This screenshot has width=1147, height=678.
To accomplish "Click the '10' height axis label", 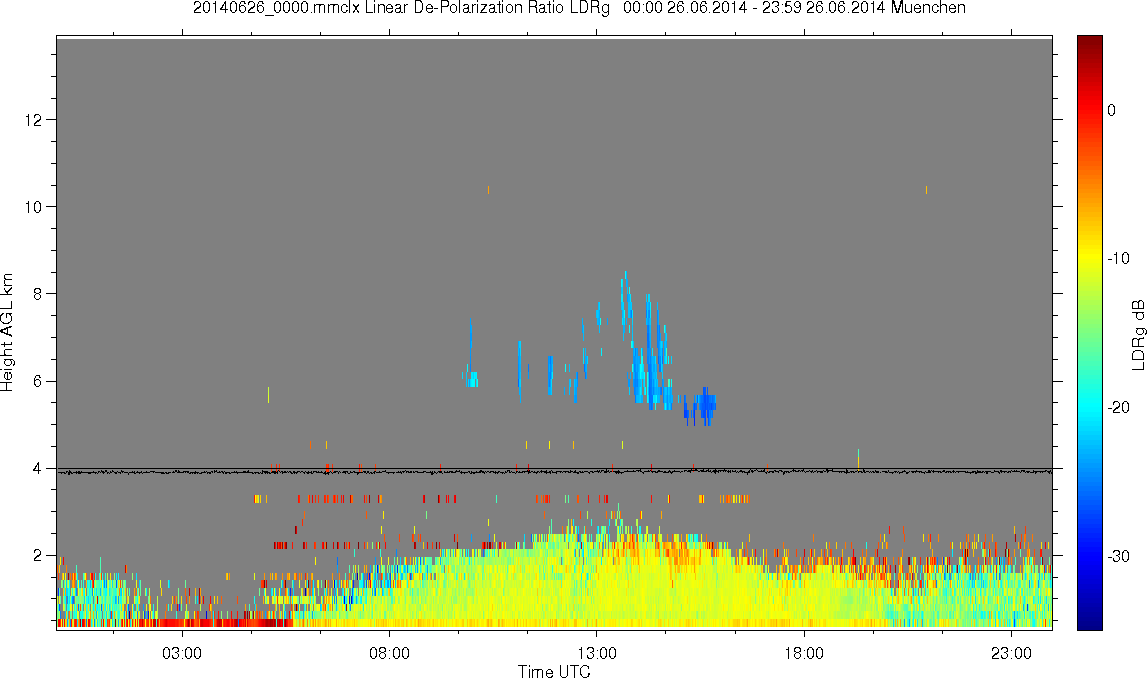I will click(33, 206).
